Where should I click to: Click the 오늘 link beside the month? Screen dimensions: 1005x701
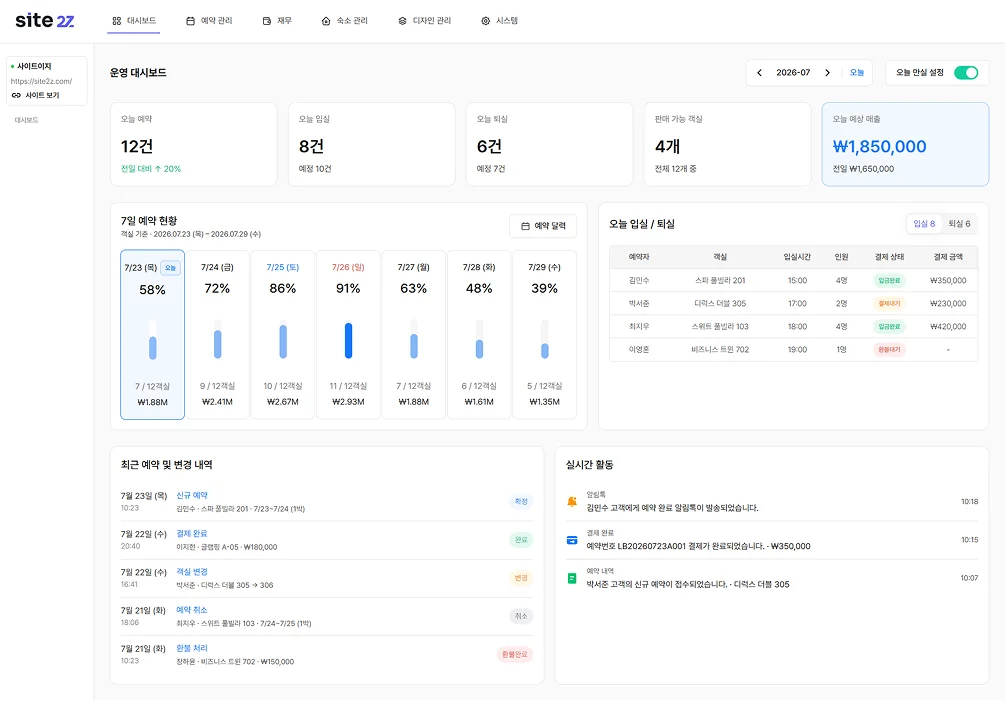[x=857, y=73]
